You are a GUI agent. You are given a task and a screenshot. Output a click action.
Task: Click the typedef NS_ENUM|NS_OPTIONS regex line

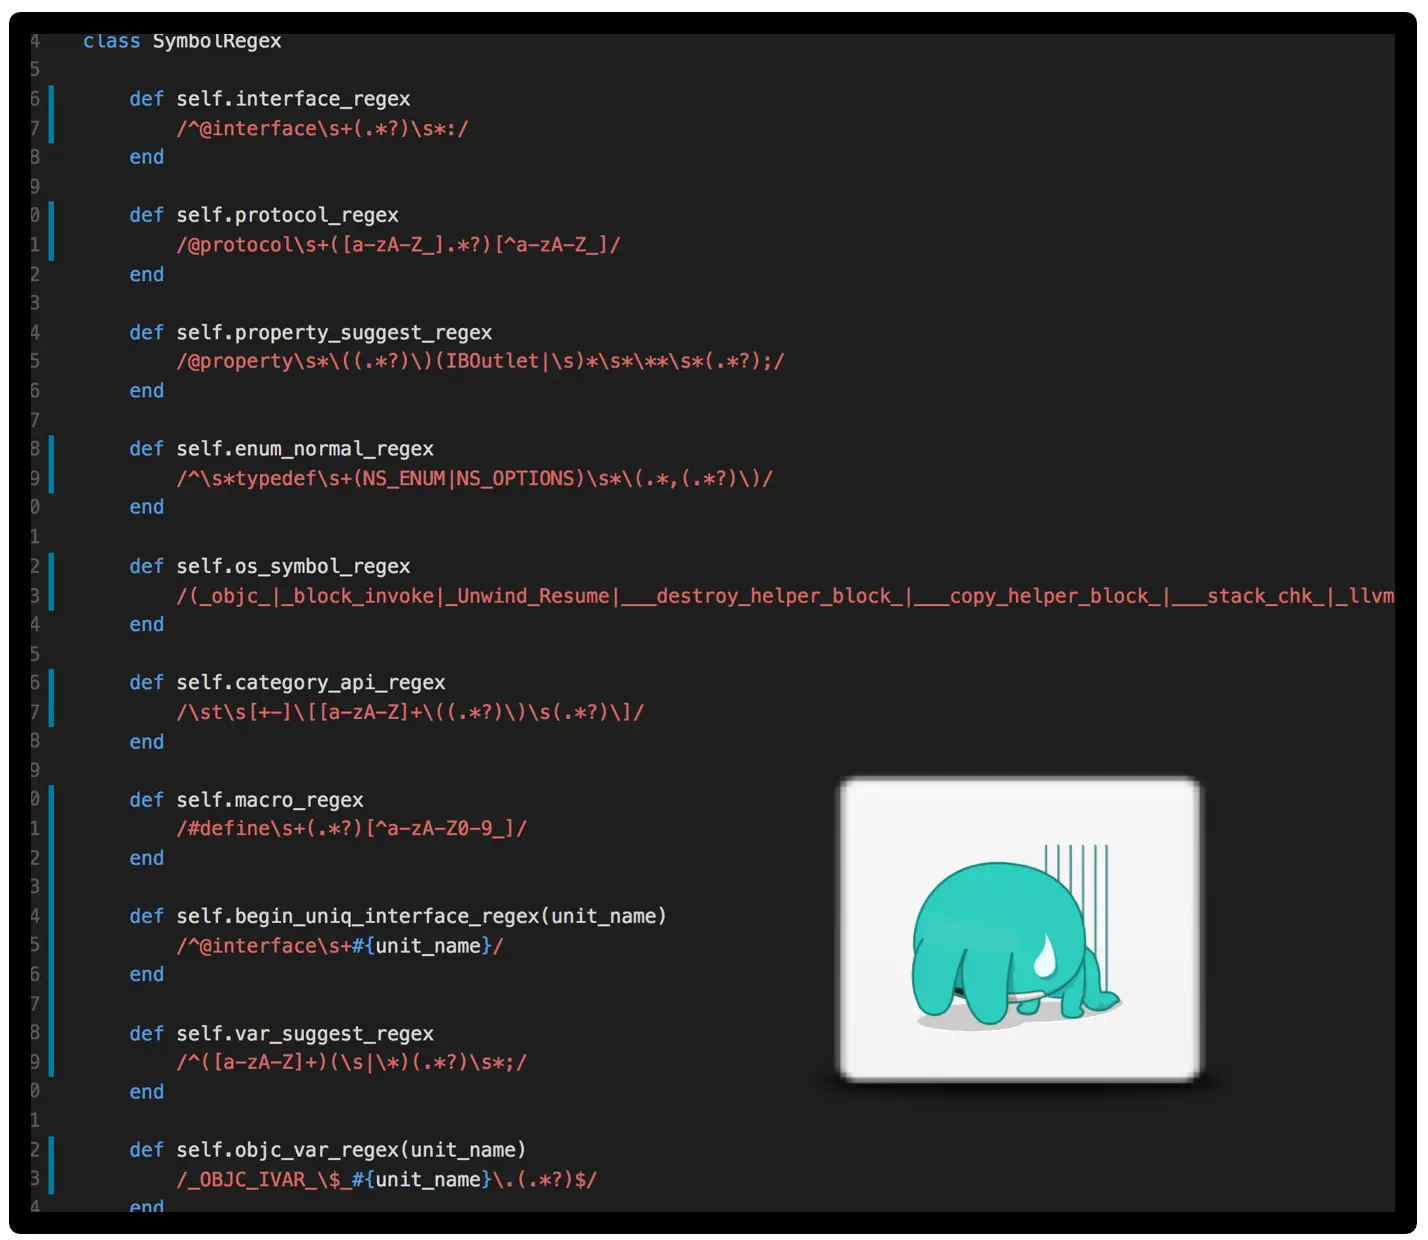475,478
